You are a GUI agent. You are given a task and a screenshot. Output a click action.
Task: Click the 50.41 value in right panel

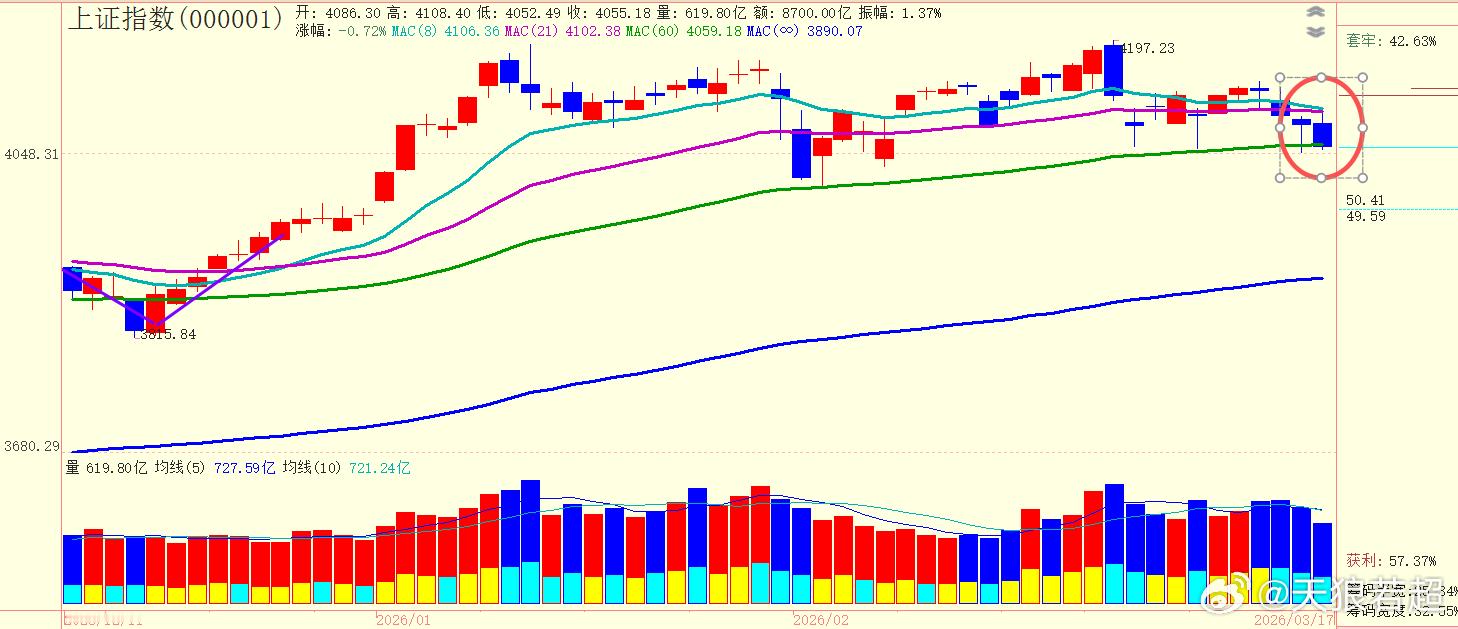pos(1365,200)
